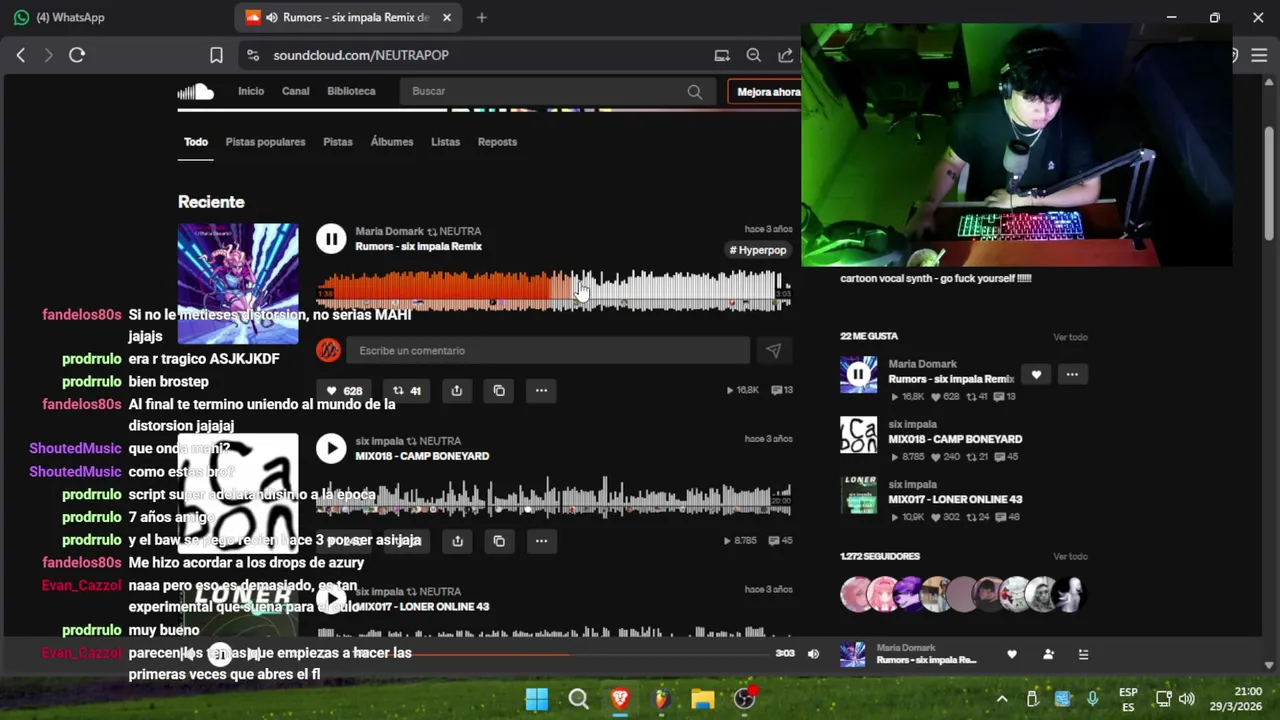1280x720 pixels.
Task: Open the Rumors track cover artwork
Action: pyautogui.click(x=238, y=283)
